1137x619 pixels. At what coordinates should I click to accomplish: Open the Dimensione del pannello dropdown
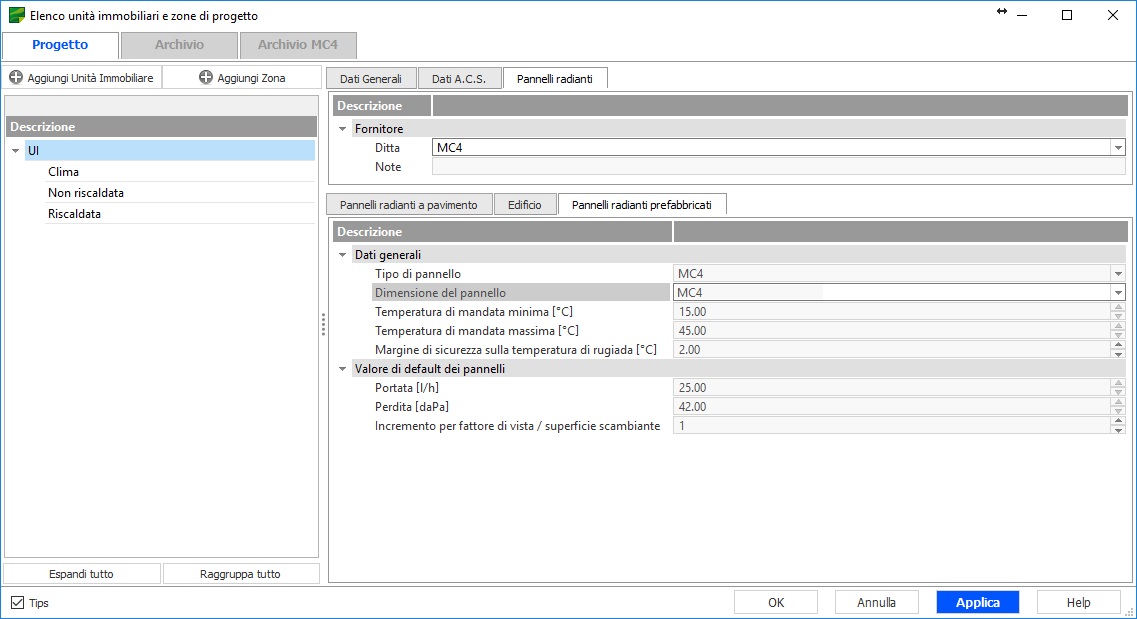[1117, 293]
